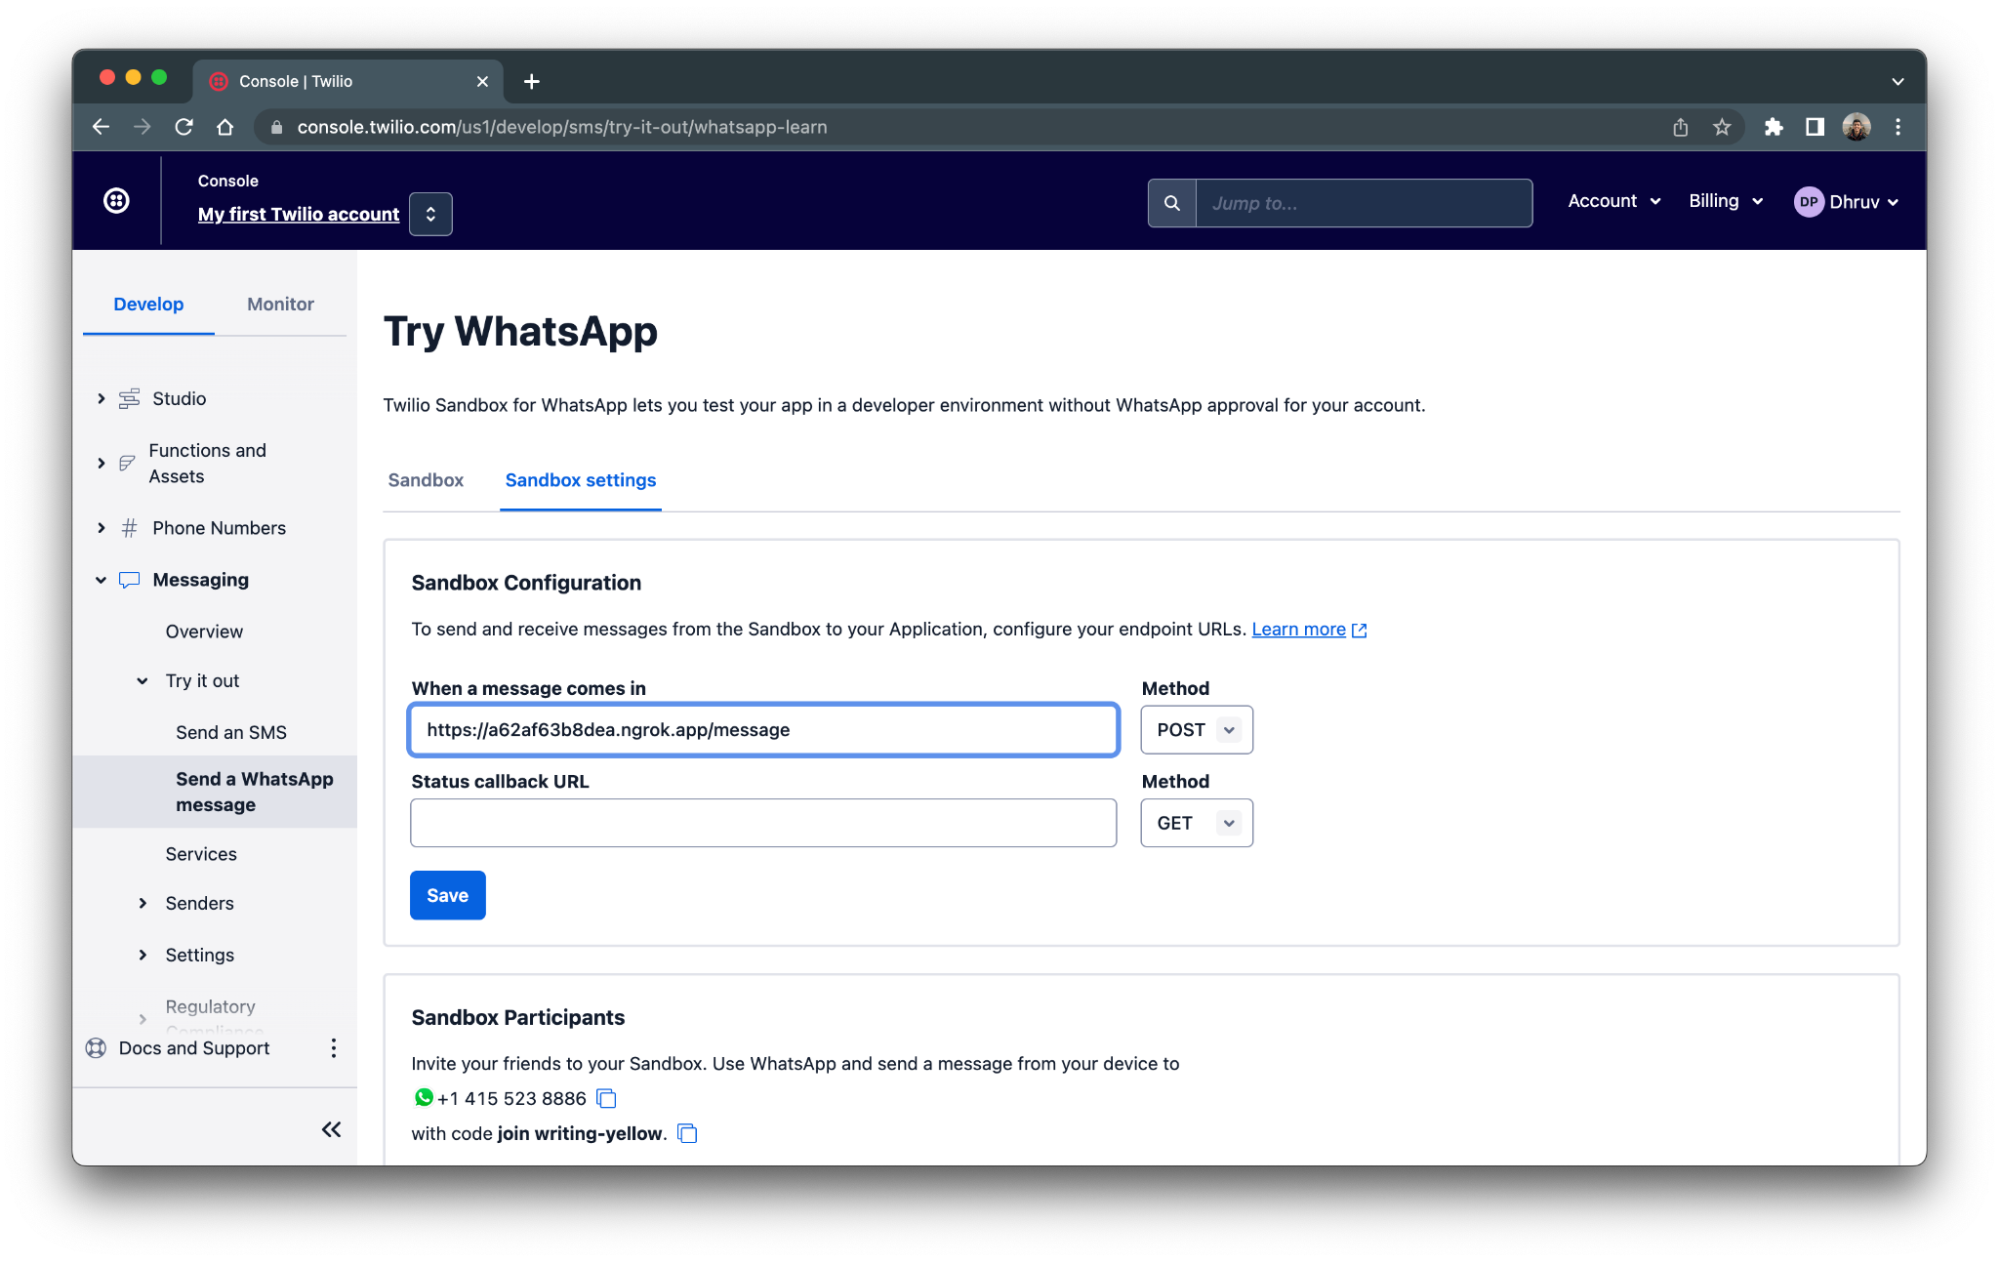Switch to the Develop tab
The height and width of the screenshot is (1262, 1999).
pos(148,304)
